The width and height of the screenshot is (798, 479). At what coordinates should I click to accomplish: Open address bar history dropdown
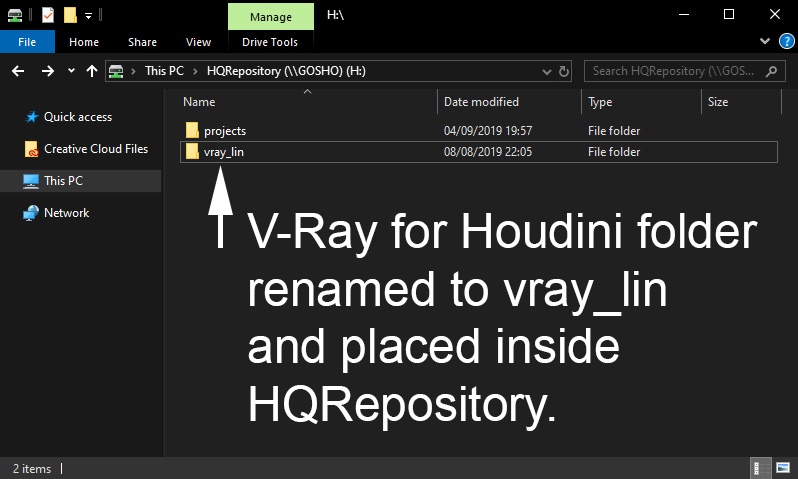547,72
